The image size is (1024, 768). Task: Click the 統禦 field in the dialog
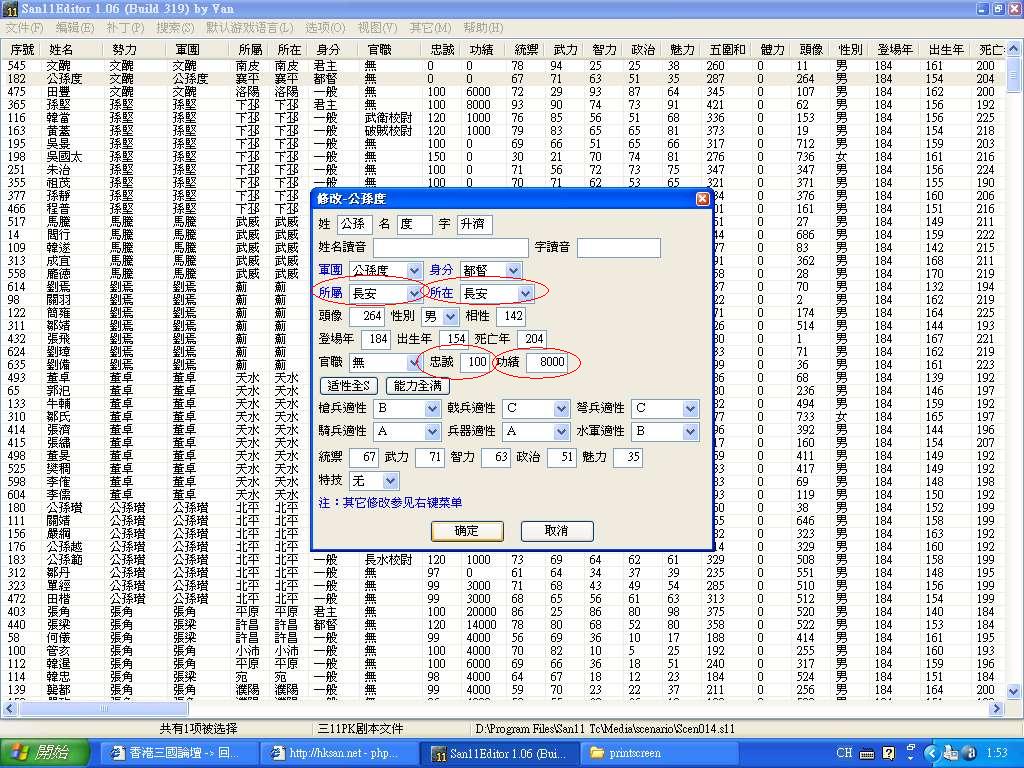(364, 457)
